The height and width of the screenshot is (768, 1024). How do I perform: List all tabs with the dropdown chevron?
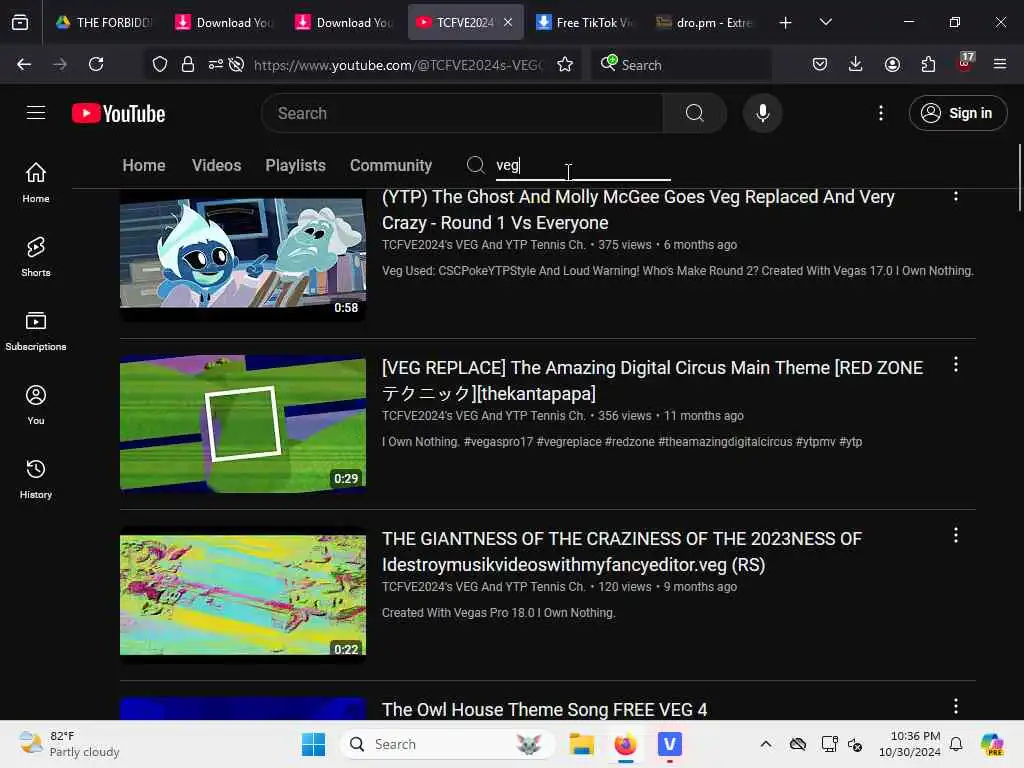825,22
